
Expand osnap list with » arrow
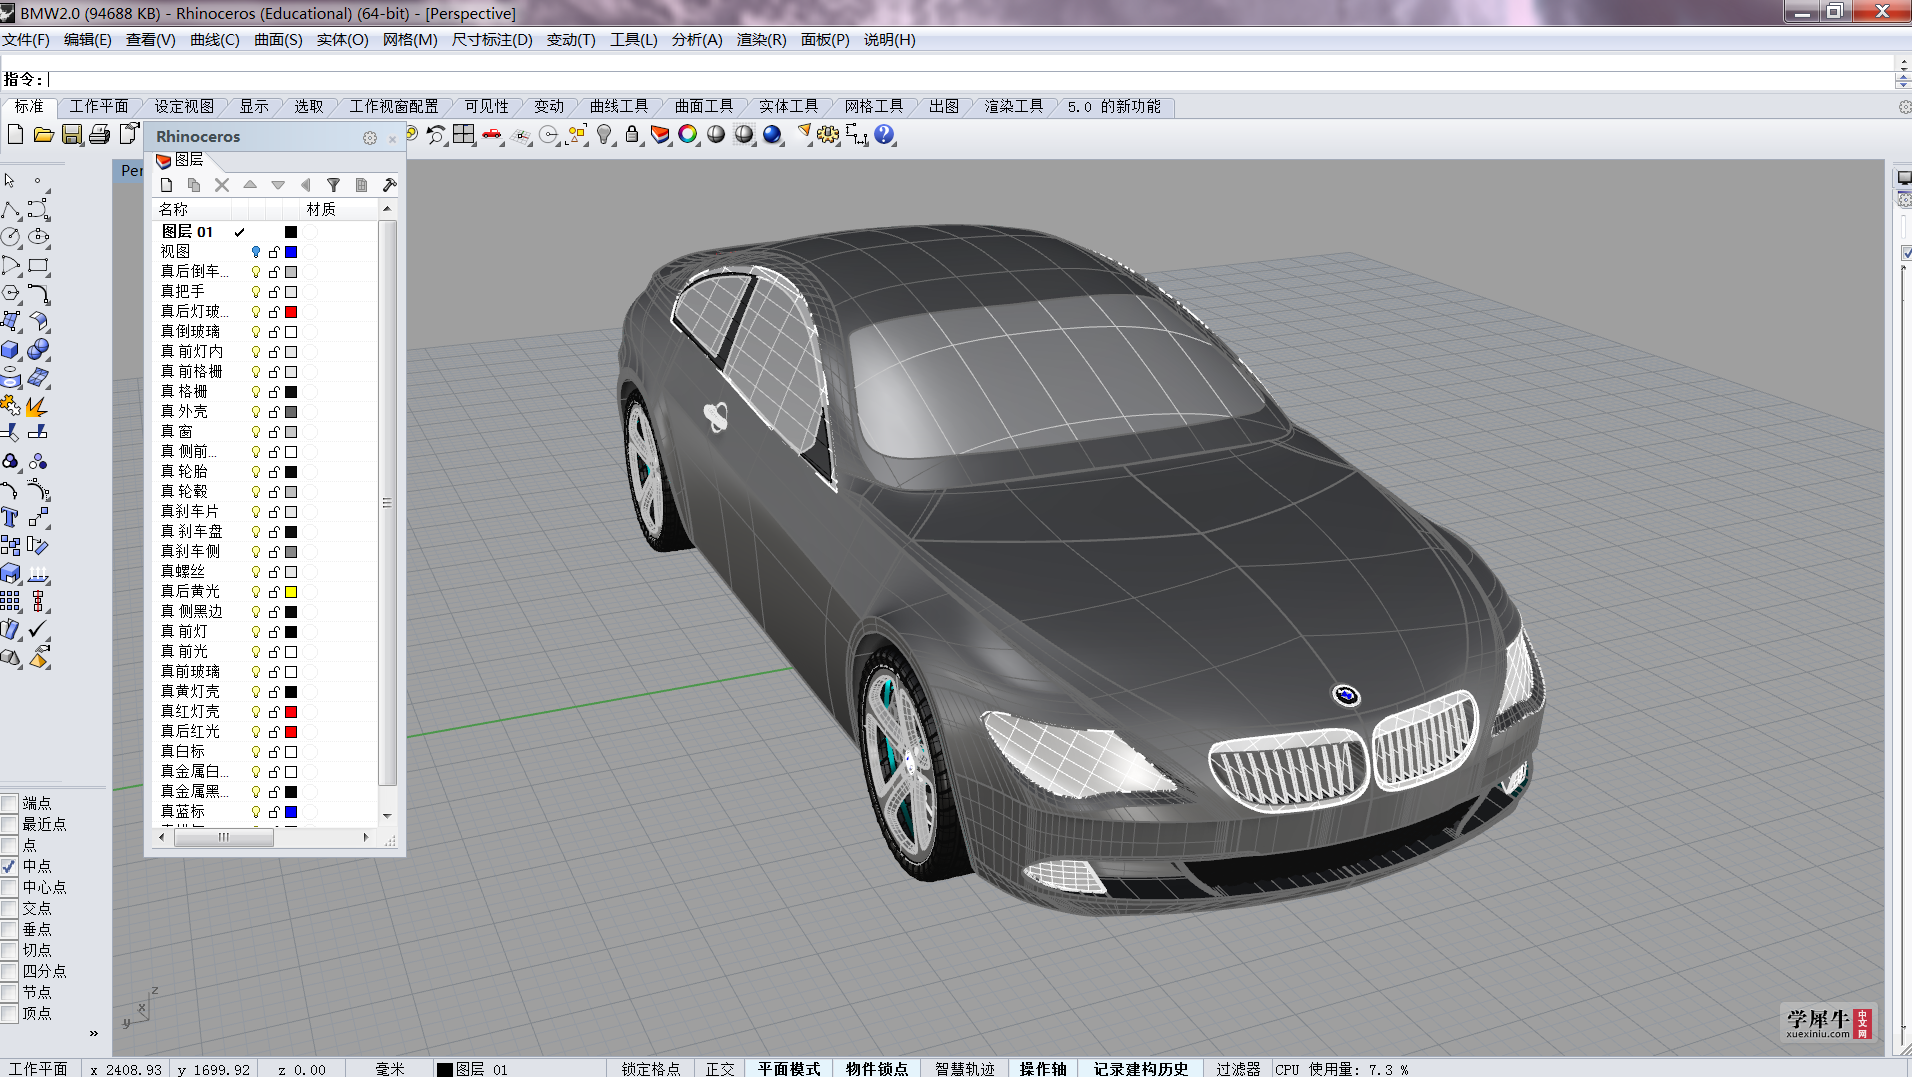[x=94, y=1033]
